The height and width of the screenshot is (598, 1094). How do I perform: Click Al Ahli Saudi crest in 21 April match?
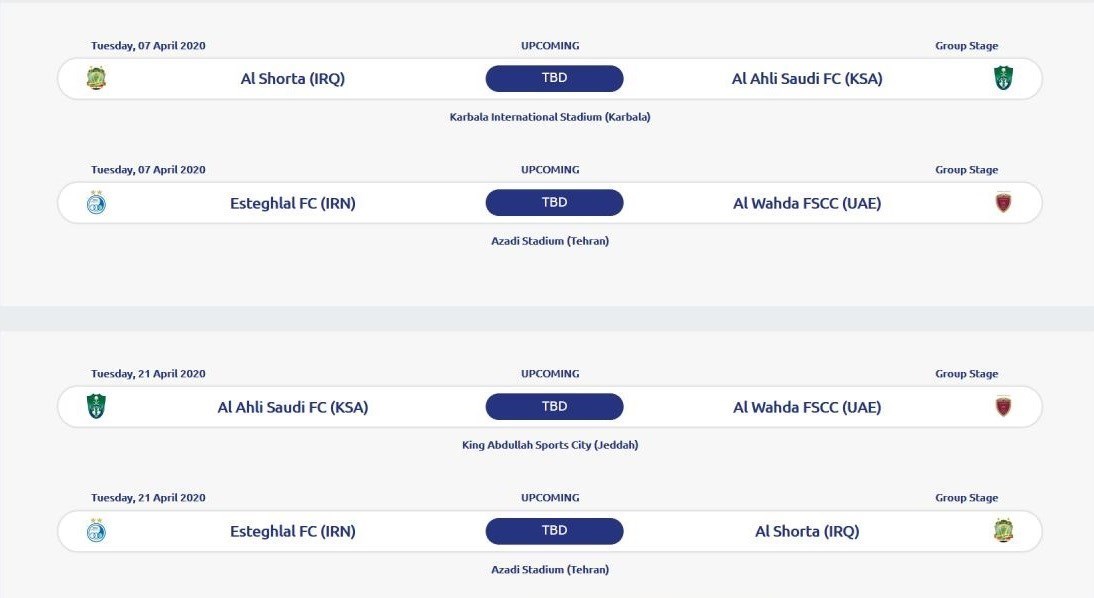click(x=97, y=407)
